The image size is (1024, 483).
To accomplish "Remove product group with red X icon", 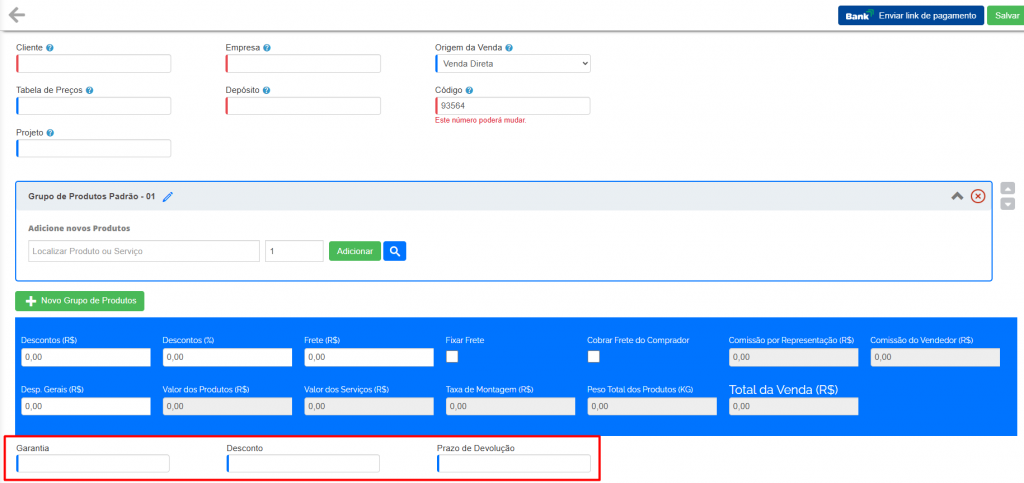I will tap(978, 196).
